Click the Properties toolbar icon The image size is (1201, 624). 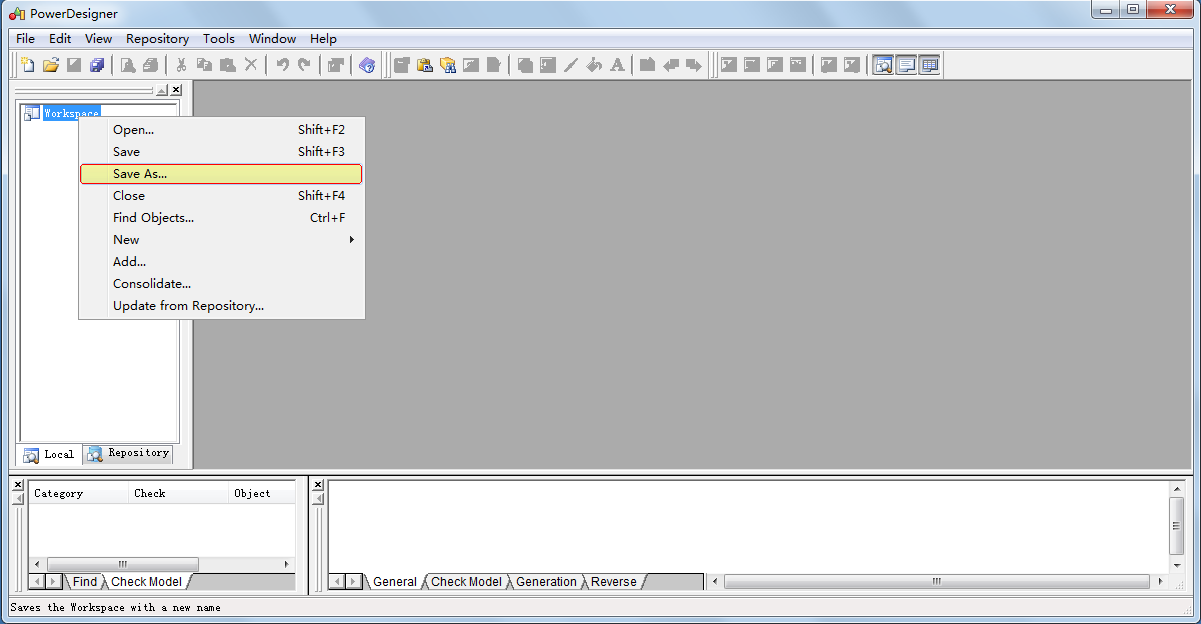(x=336, y=65)
